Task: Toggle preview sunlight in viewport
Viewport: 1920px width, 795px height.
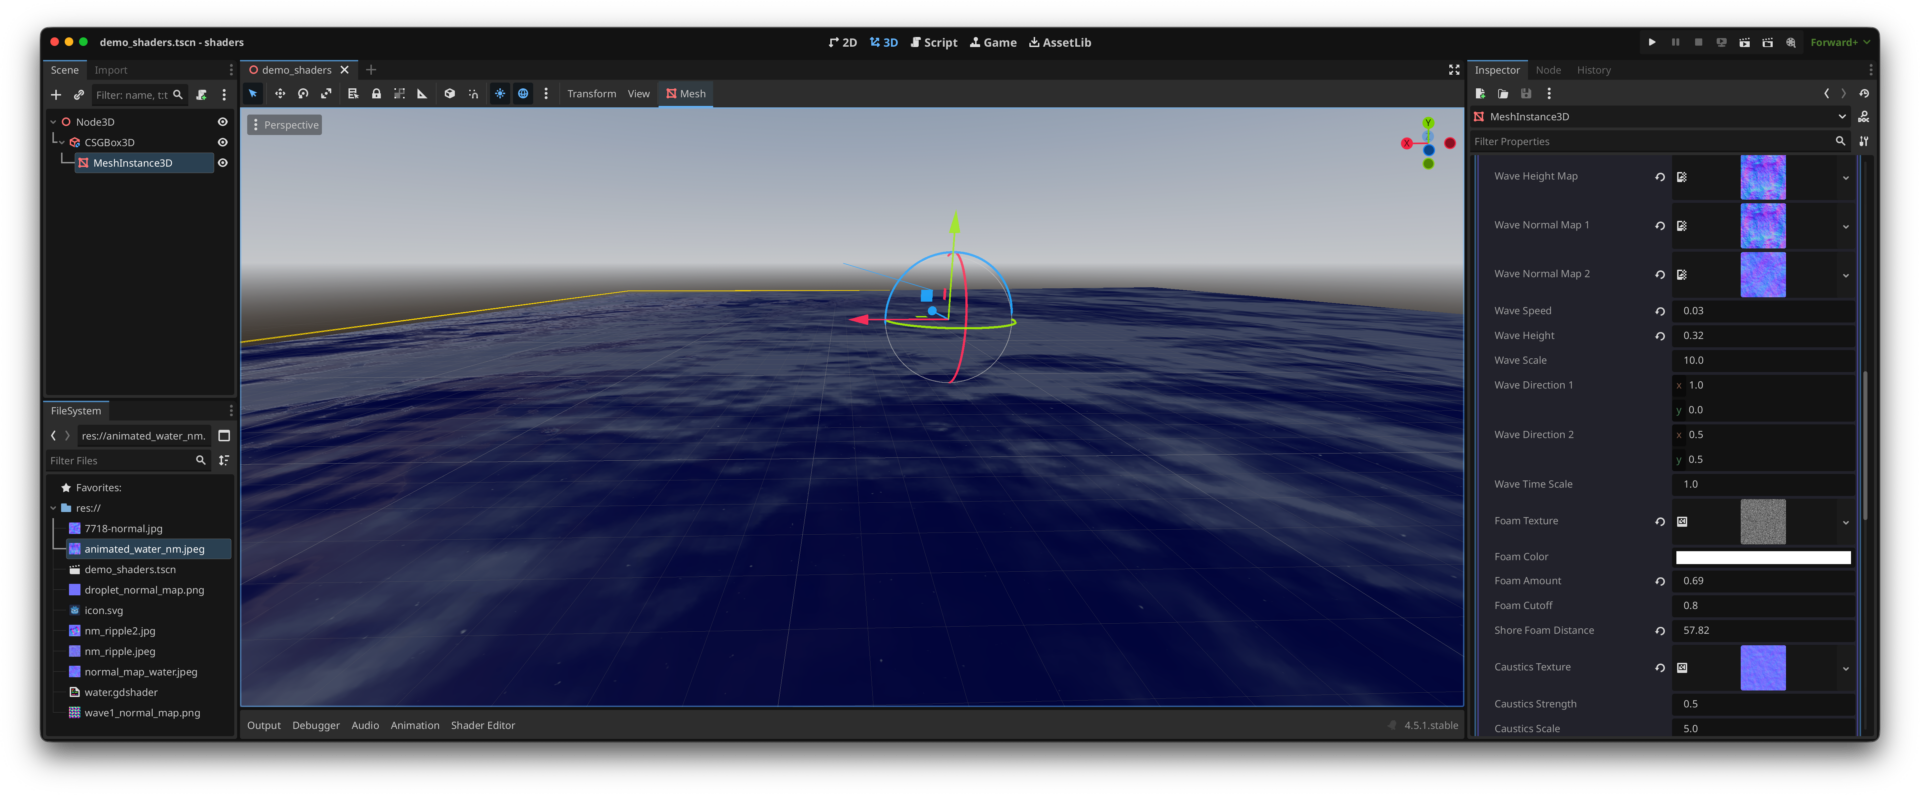Action: click(499, 94)
